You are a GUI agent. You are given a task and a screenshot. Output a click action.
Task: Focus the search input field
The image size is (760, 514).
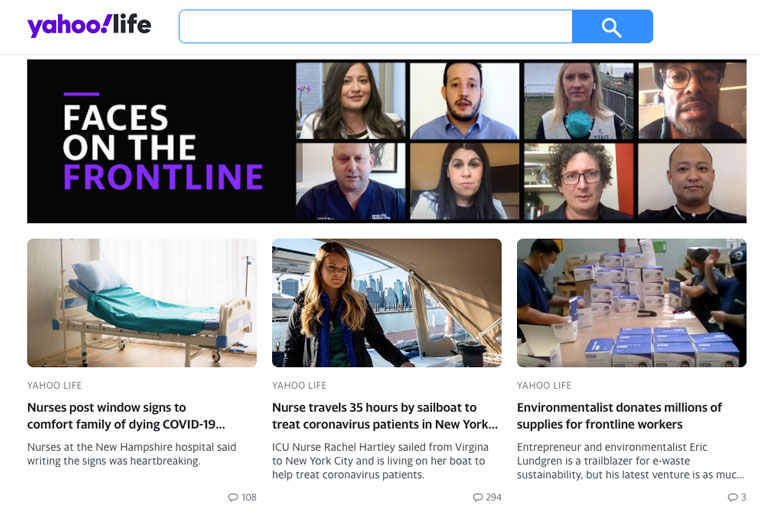pyautogui.click(x=376, y=27)
